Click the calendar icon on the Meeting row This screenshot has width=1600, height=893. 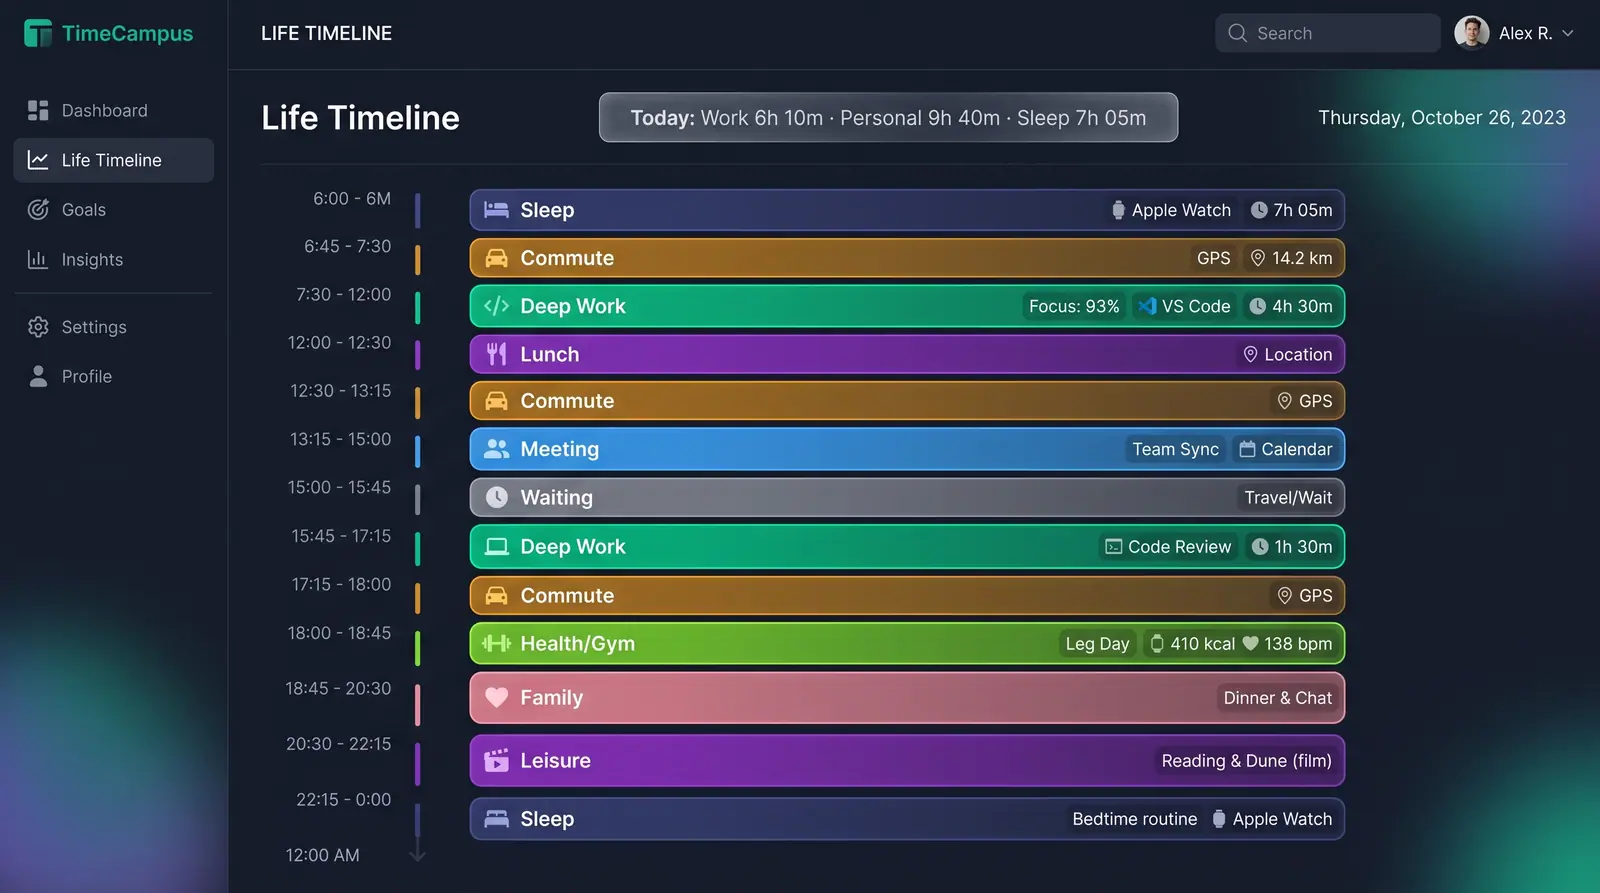tap(1247, 449)
